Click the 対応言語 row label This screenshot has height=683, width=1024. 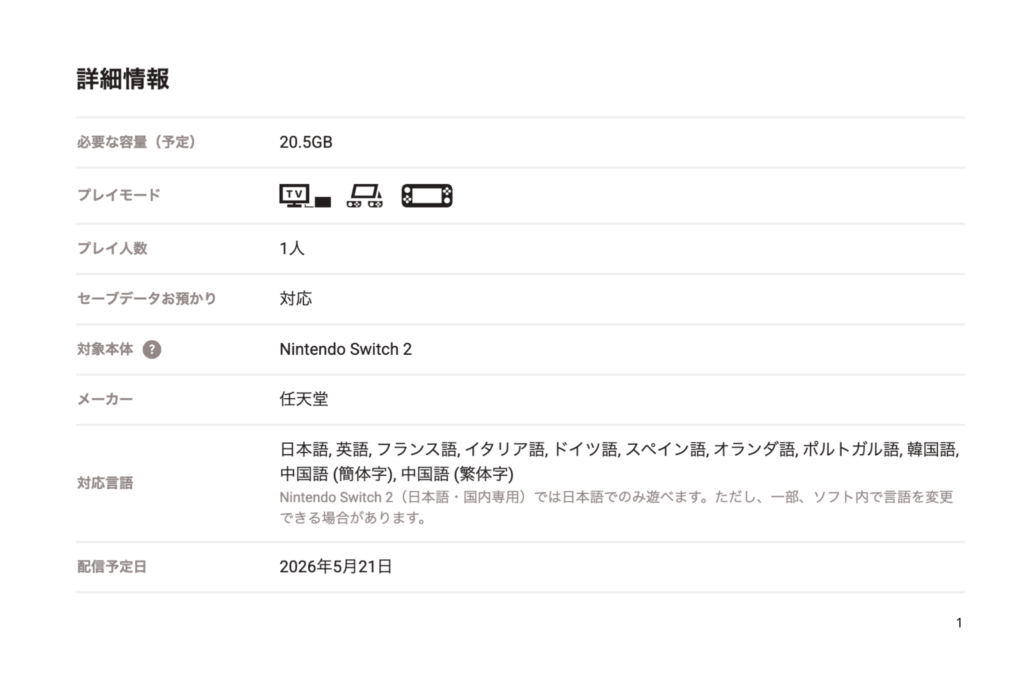105,483
